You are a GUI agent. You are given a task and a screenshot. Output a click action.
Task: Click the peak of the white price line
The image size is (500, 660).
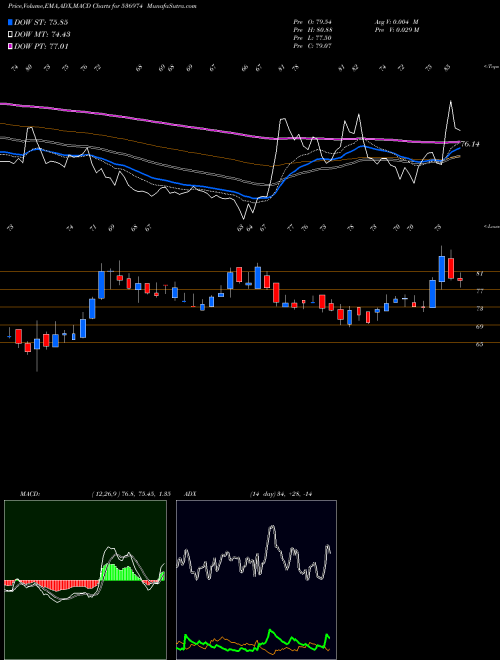pos(451,101)
